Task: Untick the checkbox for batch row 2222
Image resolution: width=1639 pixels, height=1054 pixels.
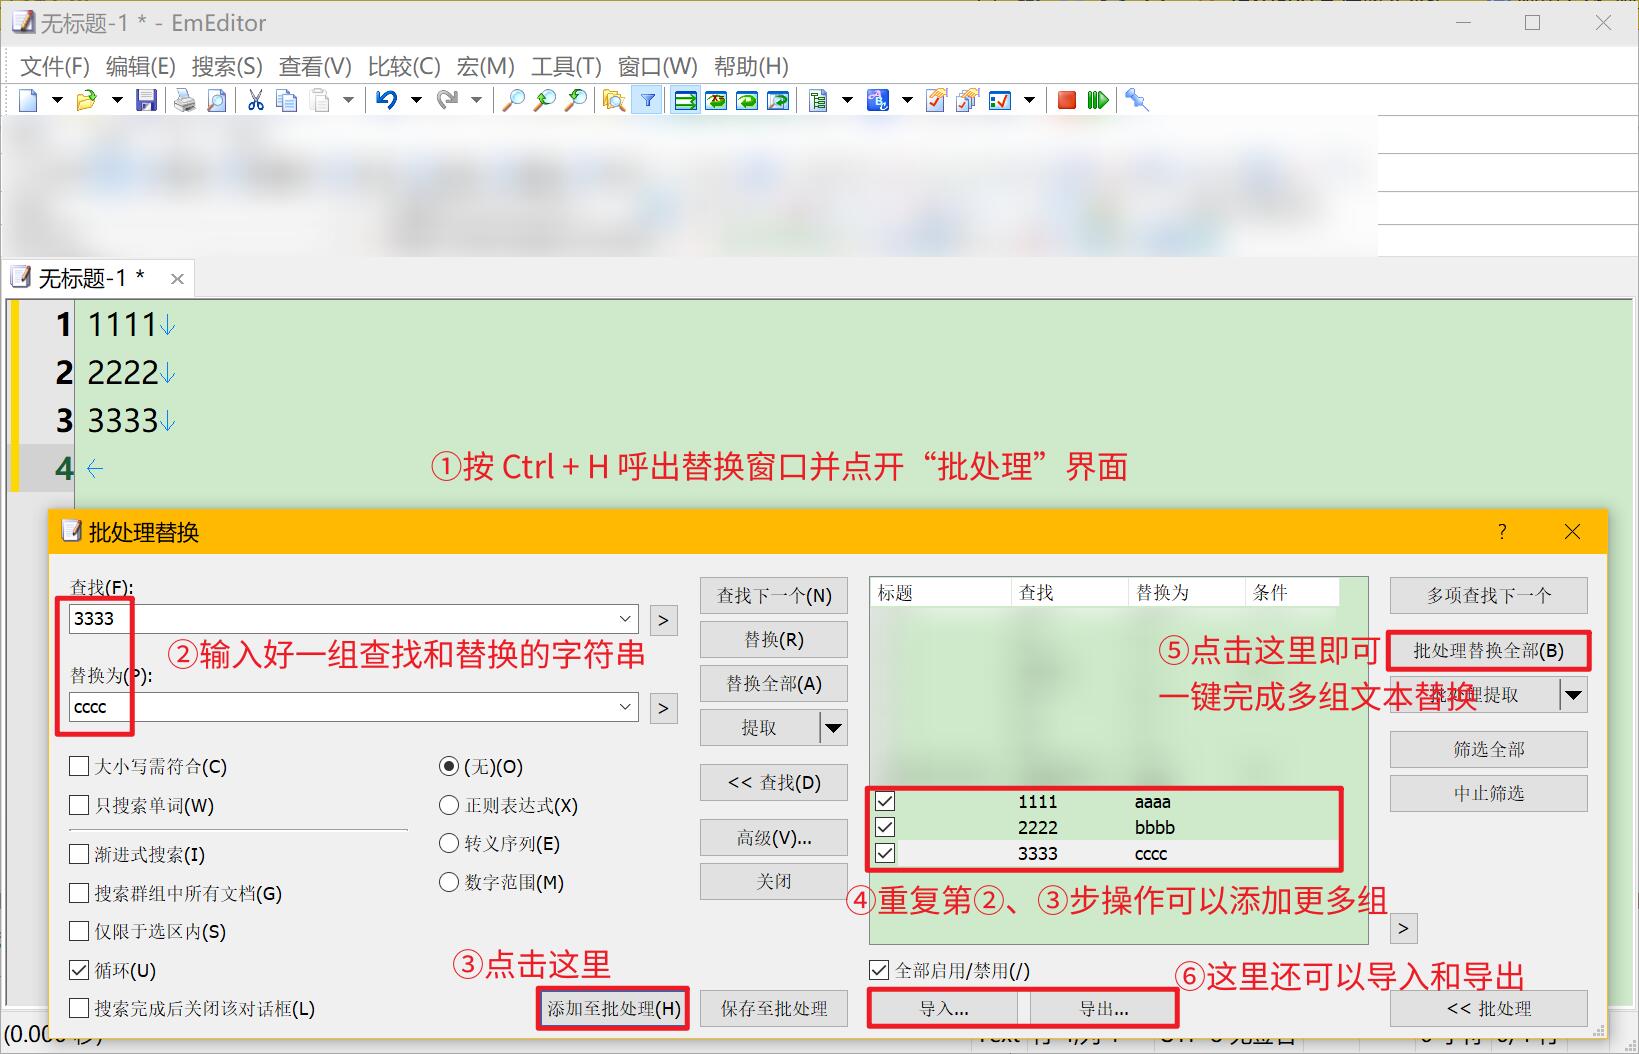Action: (885, 828)
